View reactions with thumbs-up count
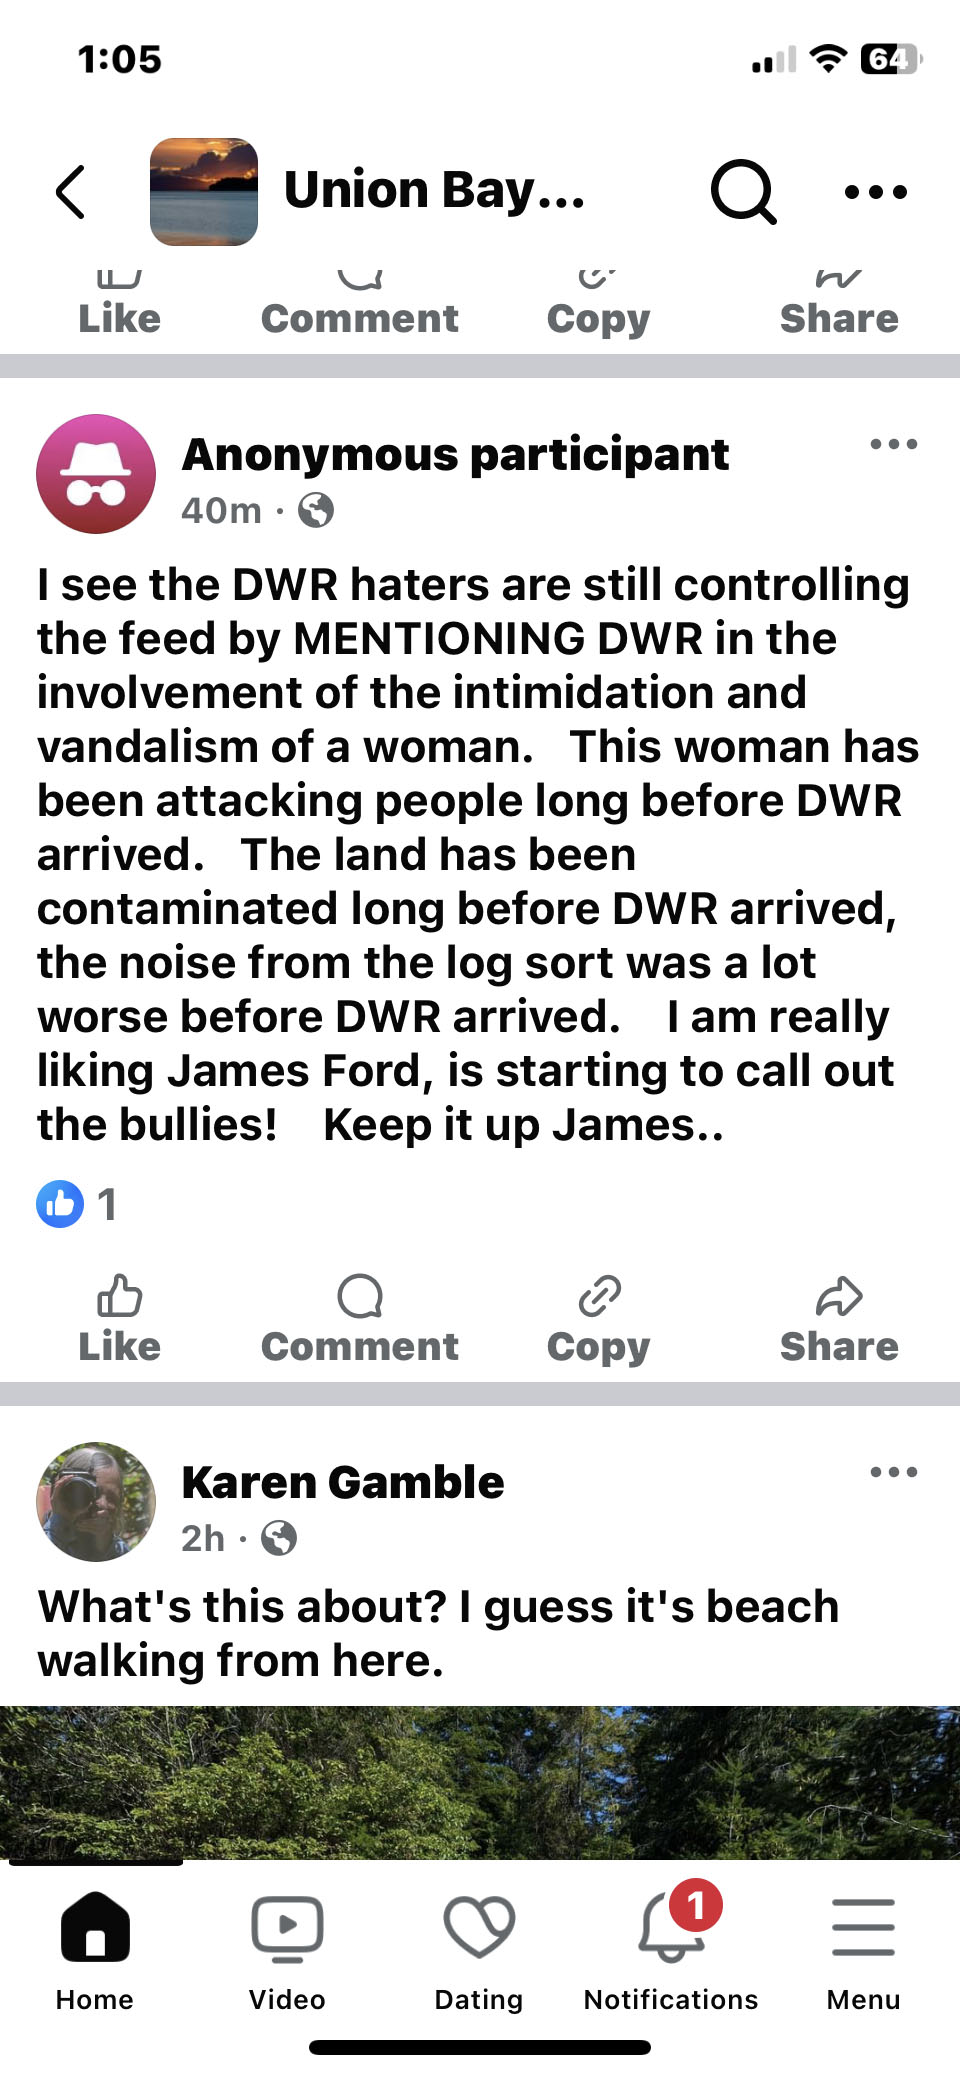This screenshot has width=960, height=2079. coord(78,1204)
